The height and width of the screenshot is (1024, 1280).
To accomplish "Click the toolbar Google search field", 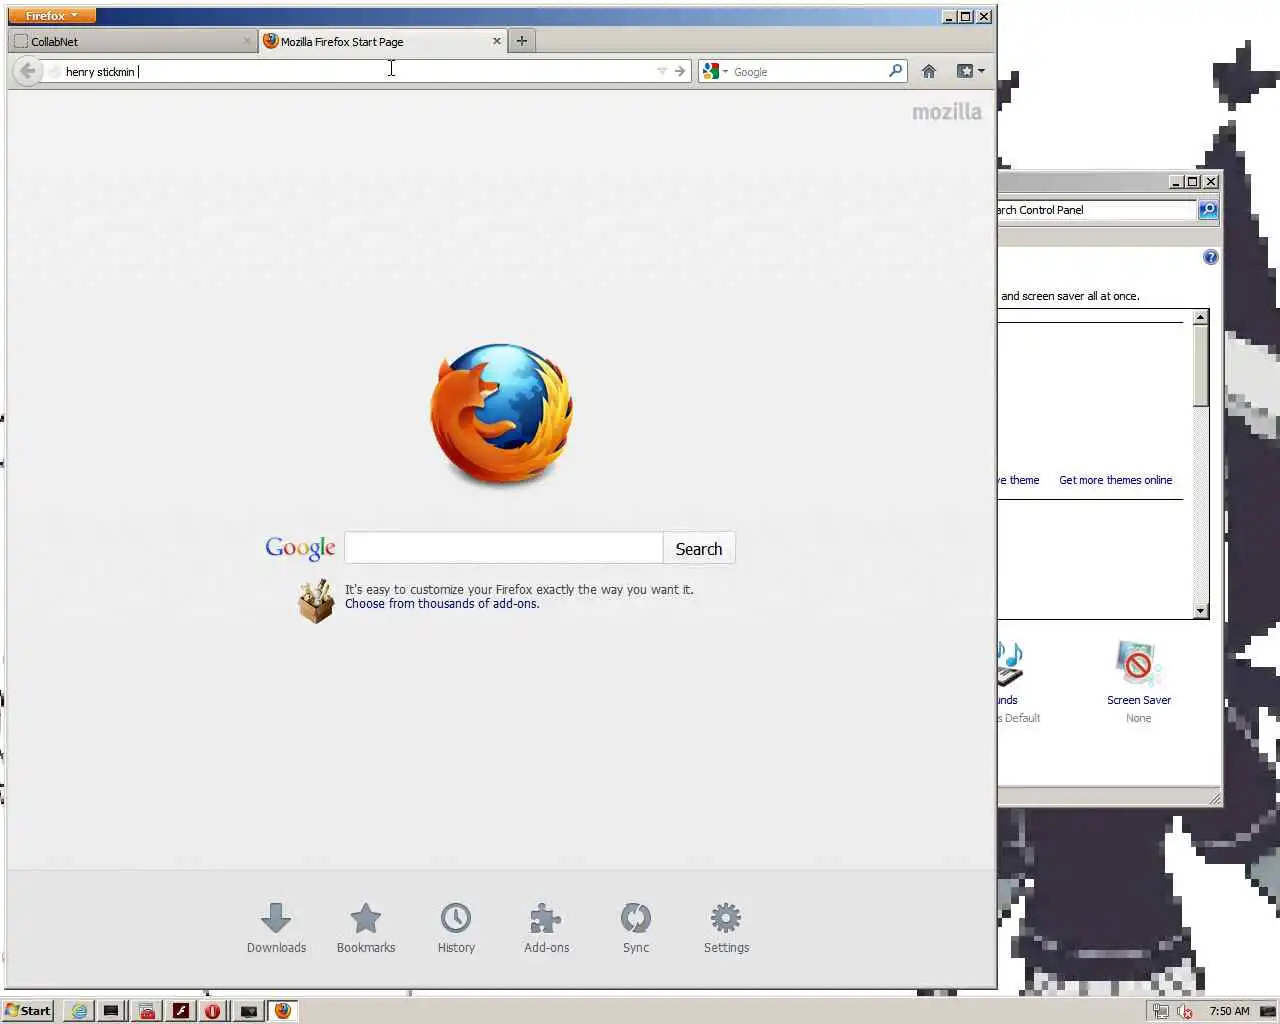I will [808, 71].
